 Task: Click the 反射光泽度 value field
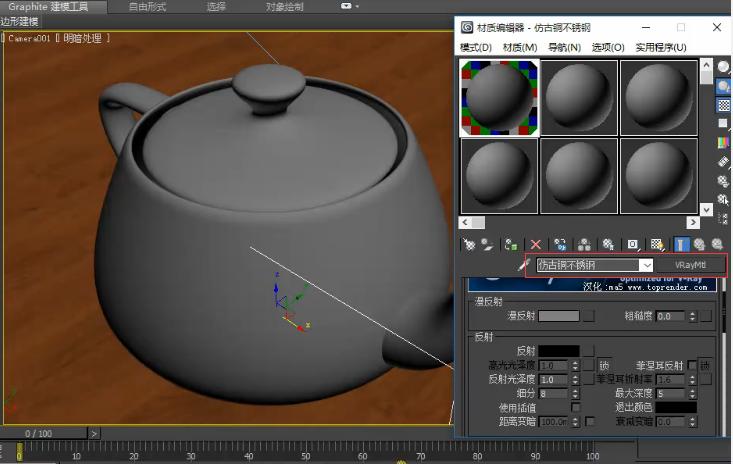pyautogui.click(x=554, y=379)
